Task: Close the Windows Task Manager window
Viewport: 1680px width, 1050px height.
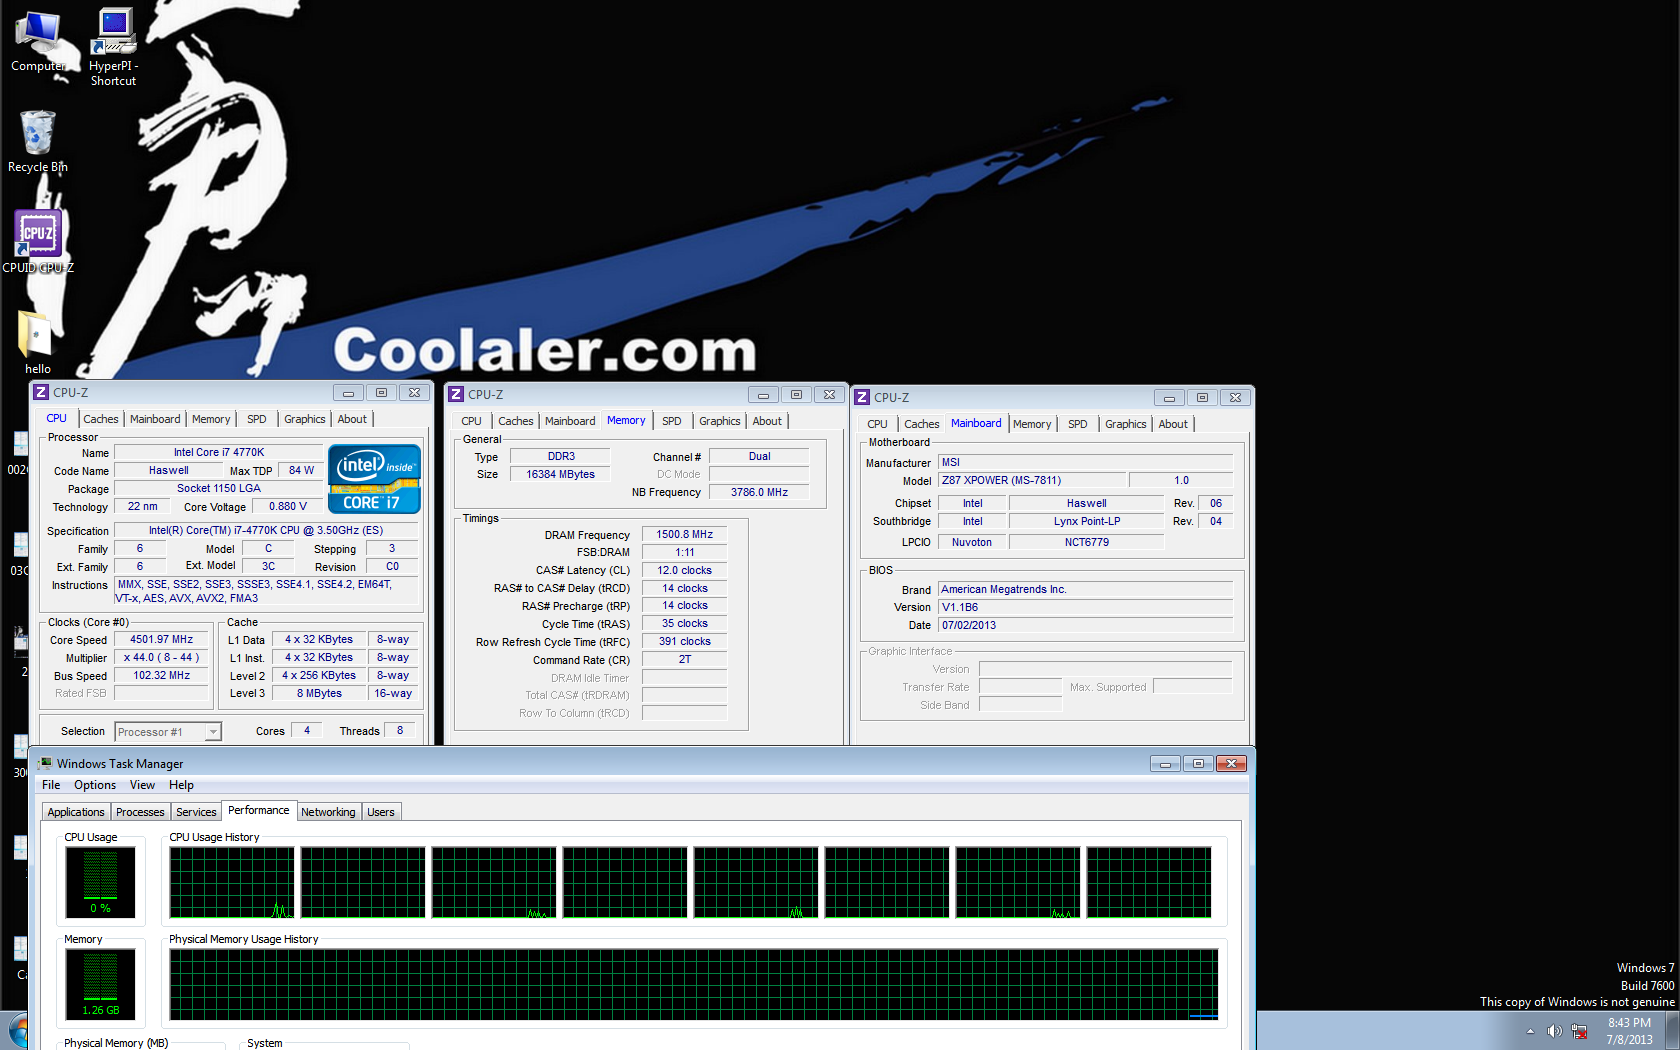Action: tap(1231, 764)
